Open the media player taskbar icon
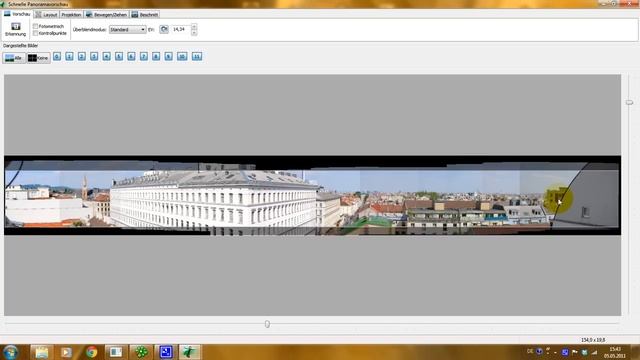The height and width of the screenshot is (360, 640). pyautogui.click(x=66, y=352)
